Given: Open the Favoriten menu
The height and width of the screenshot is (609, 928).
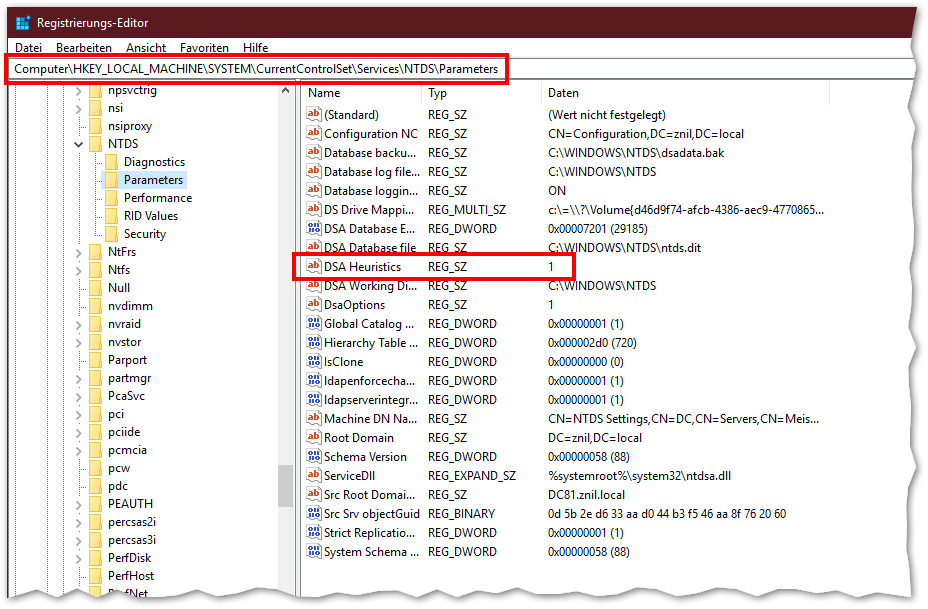Looking at the screenshot, I should (x=204, y=48).
